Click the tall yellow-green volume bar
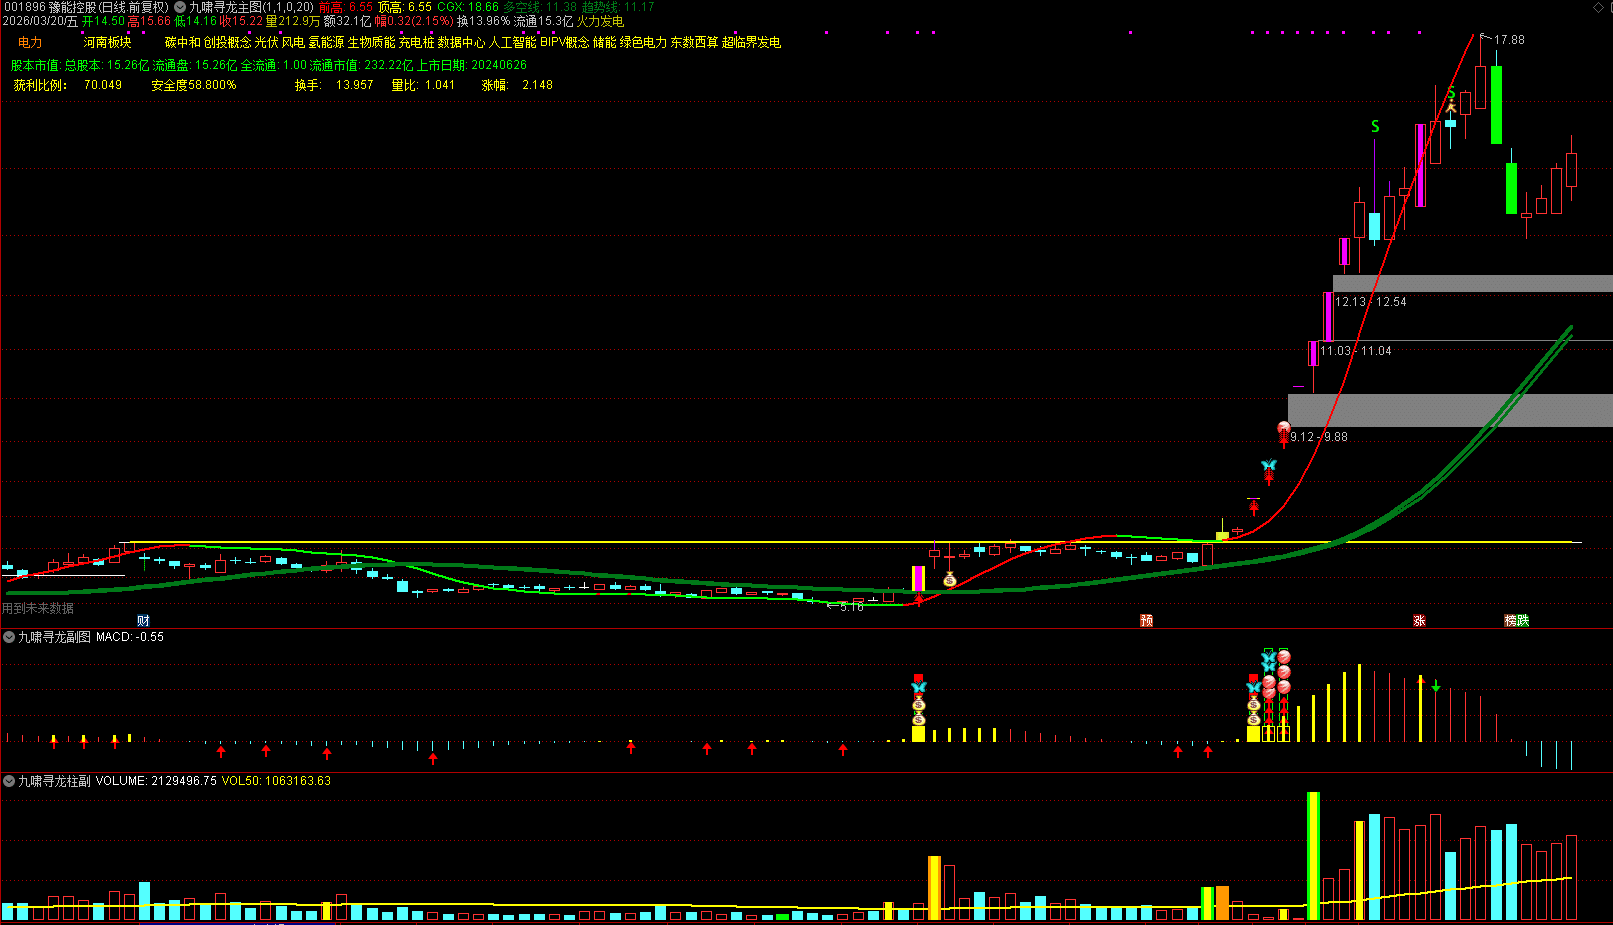 point(1313,855)
